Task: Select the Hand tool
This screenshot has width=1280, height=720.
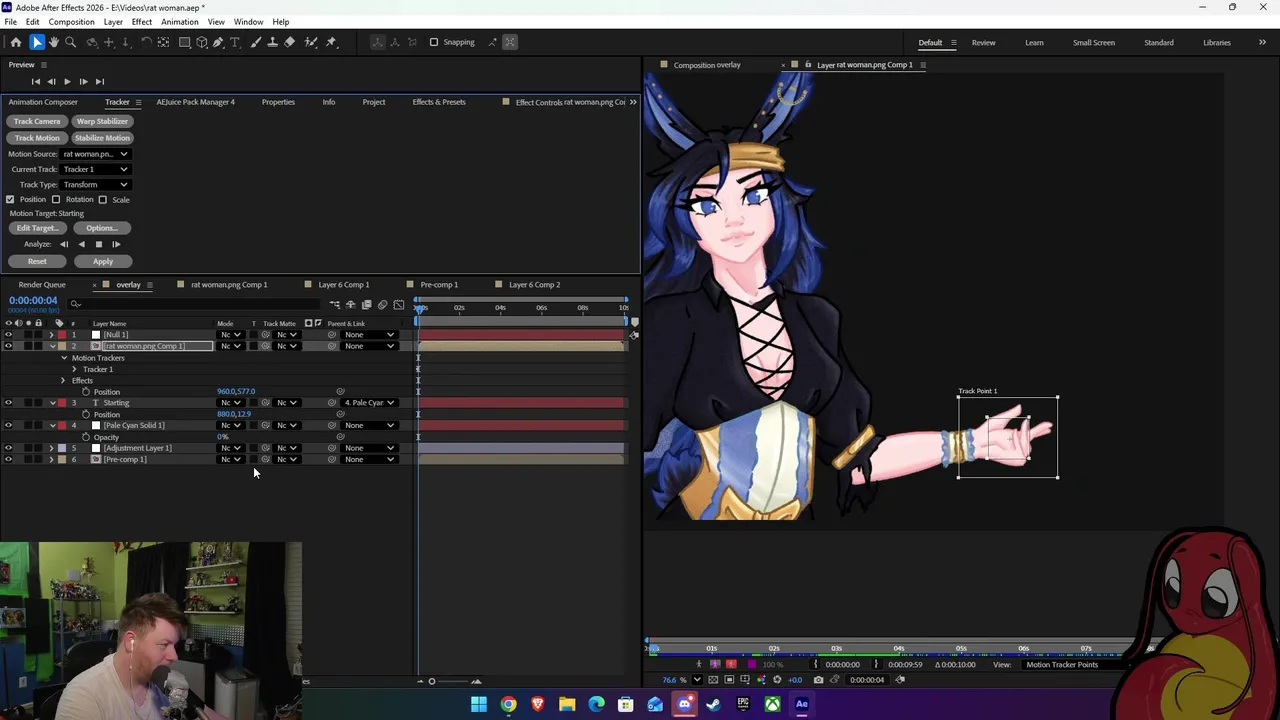Action: click(x=54, y=42)
